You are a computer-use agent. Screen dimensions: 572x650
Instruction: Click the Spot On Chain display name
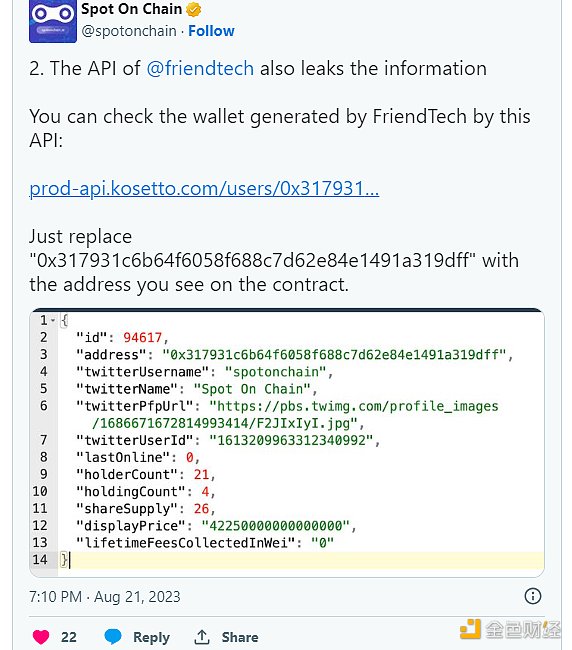[131, 9]
